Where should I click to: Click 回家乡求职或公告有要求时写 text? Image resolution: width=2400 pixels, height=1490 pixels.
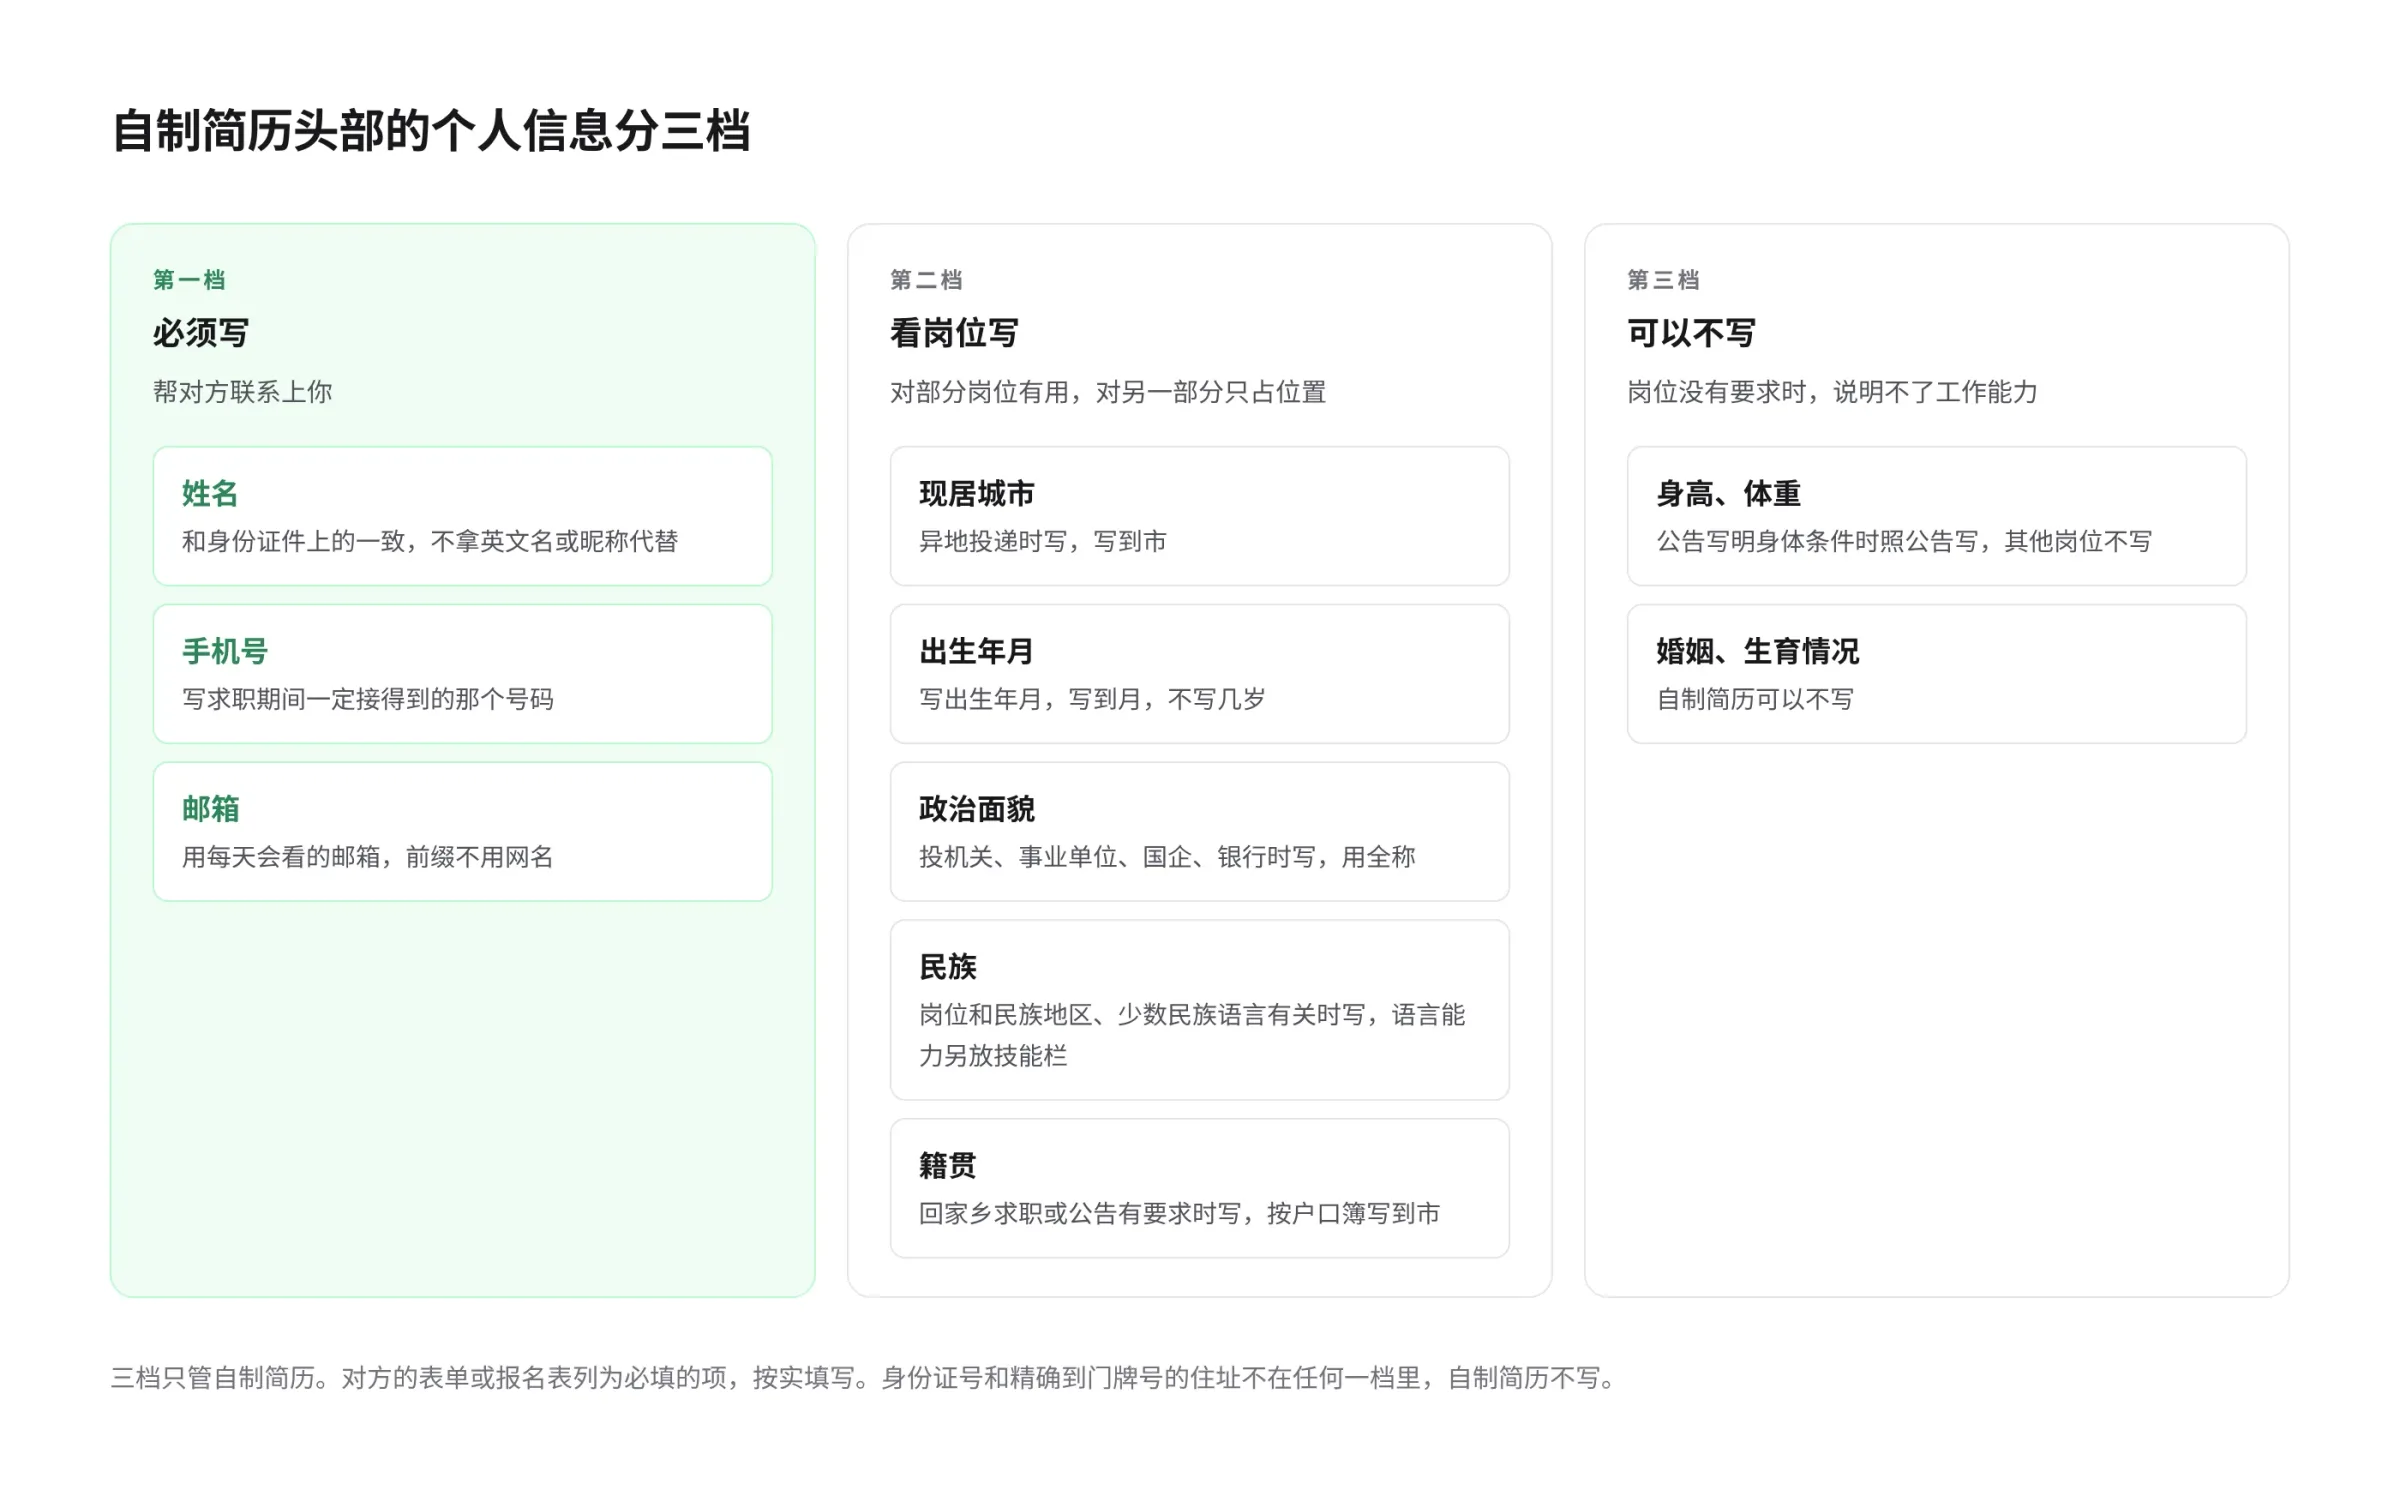(x=1180, y=1214)
